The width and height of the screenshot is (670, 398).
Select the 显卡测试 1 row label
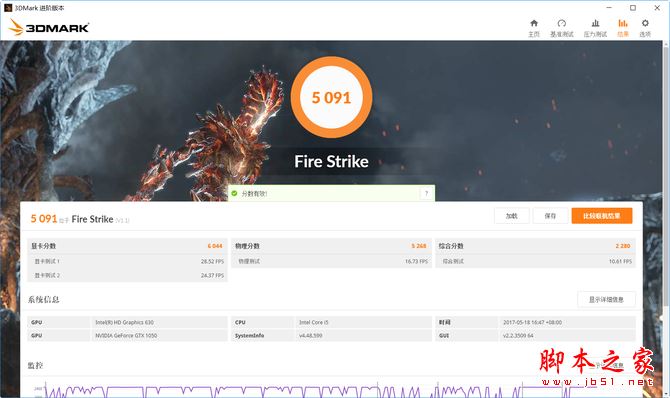pyautogui.click(x=47, y=261)
